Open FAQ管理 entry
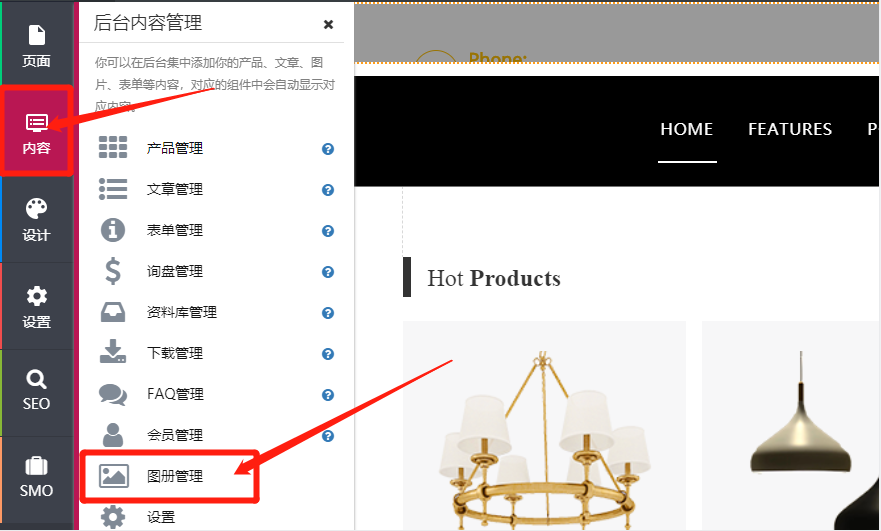The height and width of the screenshot is (531, 881). pos(175,394)
